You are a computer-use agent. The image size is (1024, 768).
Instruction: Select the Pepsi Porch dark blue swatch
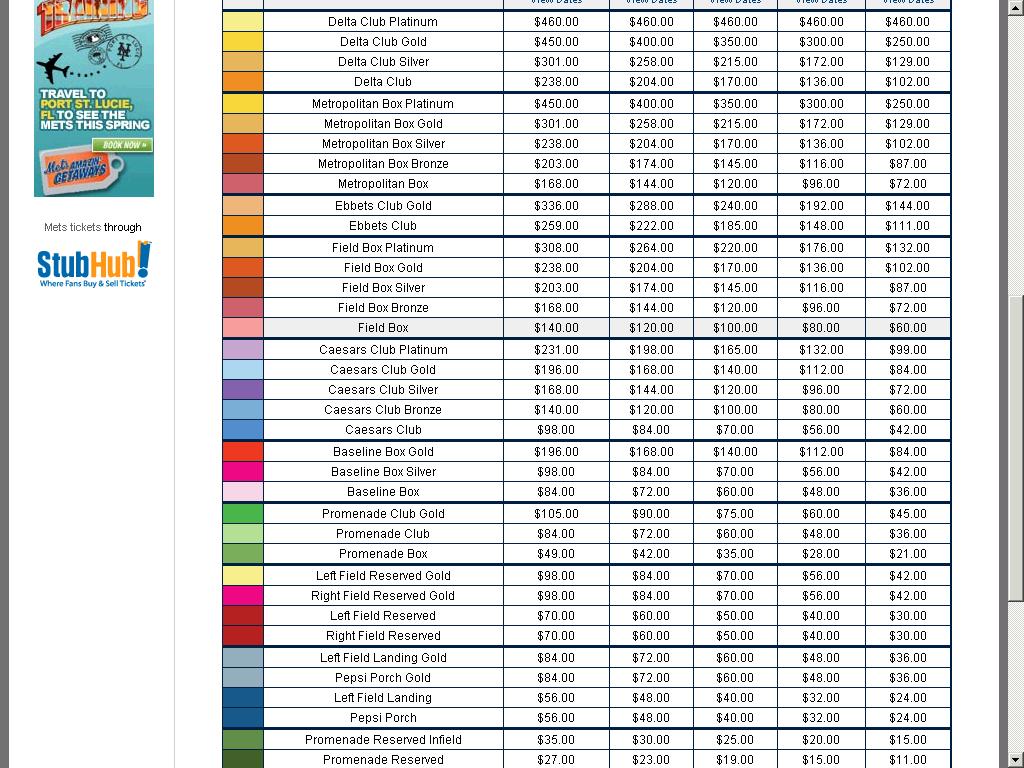pos(243,718)
